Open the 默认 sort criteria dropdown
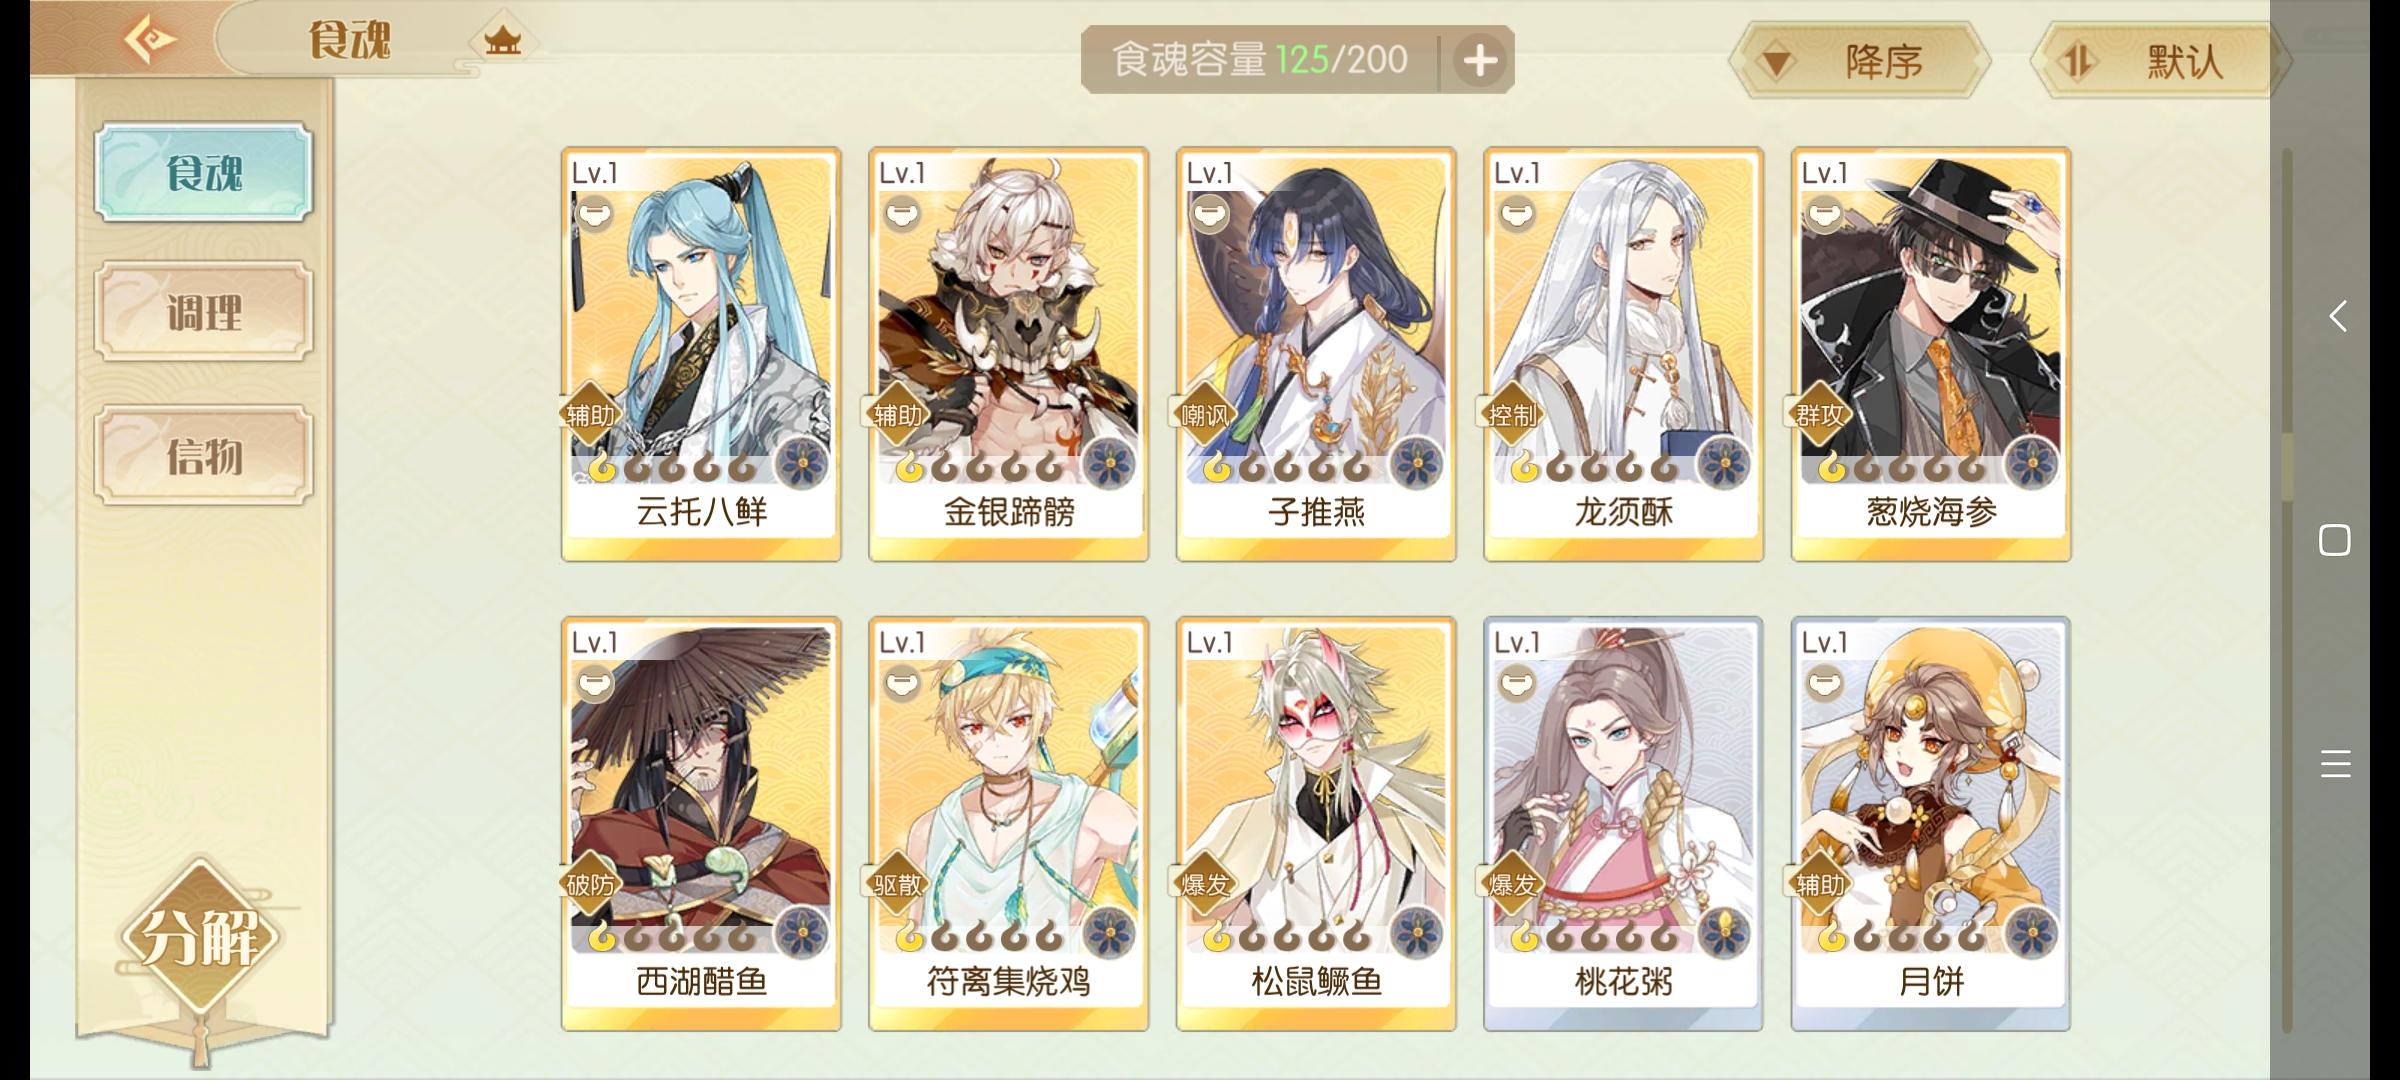Screen dimensions: 2400x1080 pos(2160,61)
